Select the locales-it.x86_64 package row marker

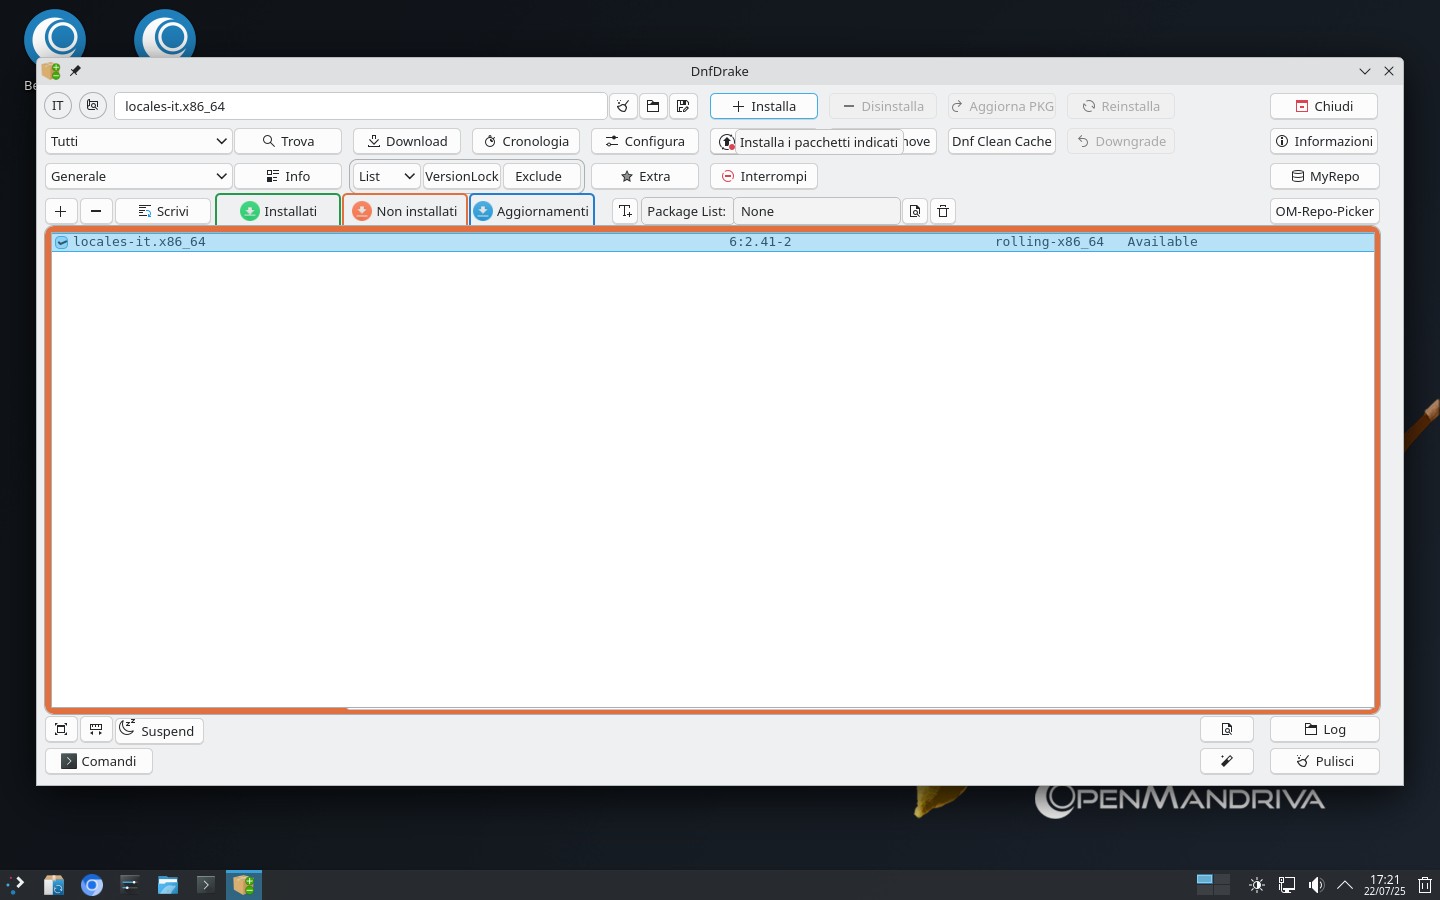click(62, 242)
